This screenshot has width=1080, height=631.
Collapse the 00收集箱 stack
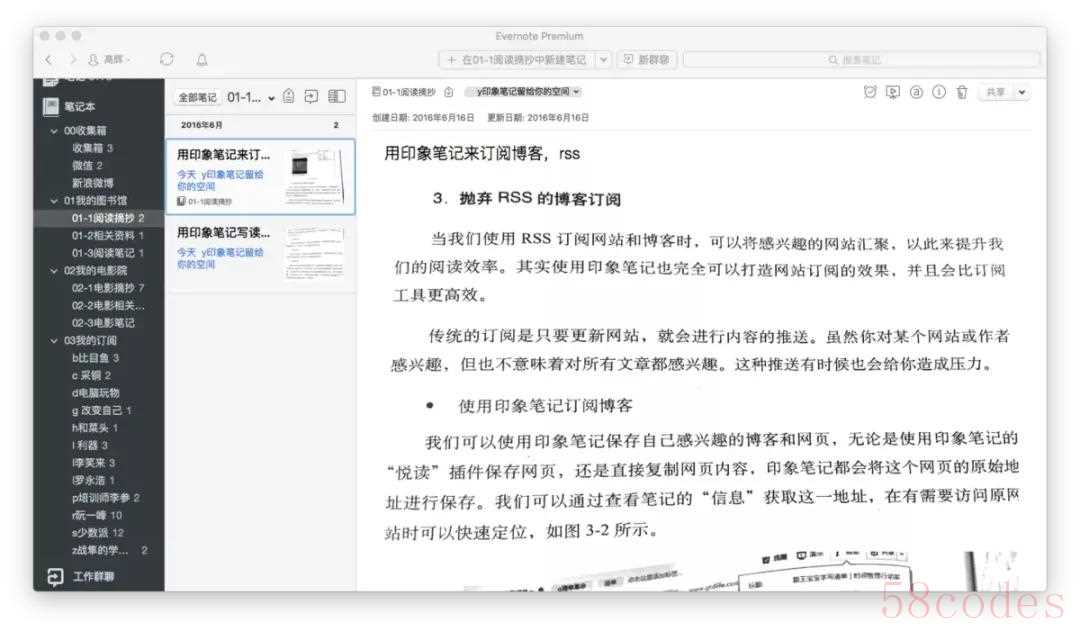pyautogui.click(x=54, y=131)
